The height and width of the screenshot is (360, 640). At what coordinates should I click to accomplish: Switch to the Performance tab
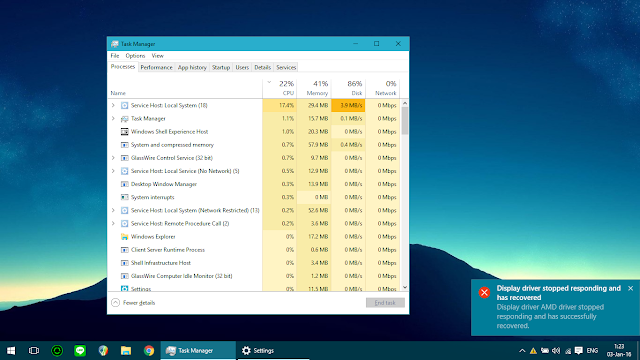[x=156, y=67]
